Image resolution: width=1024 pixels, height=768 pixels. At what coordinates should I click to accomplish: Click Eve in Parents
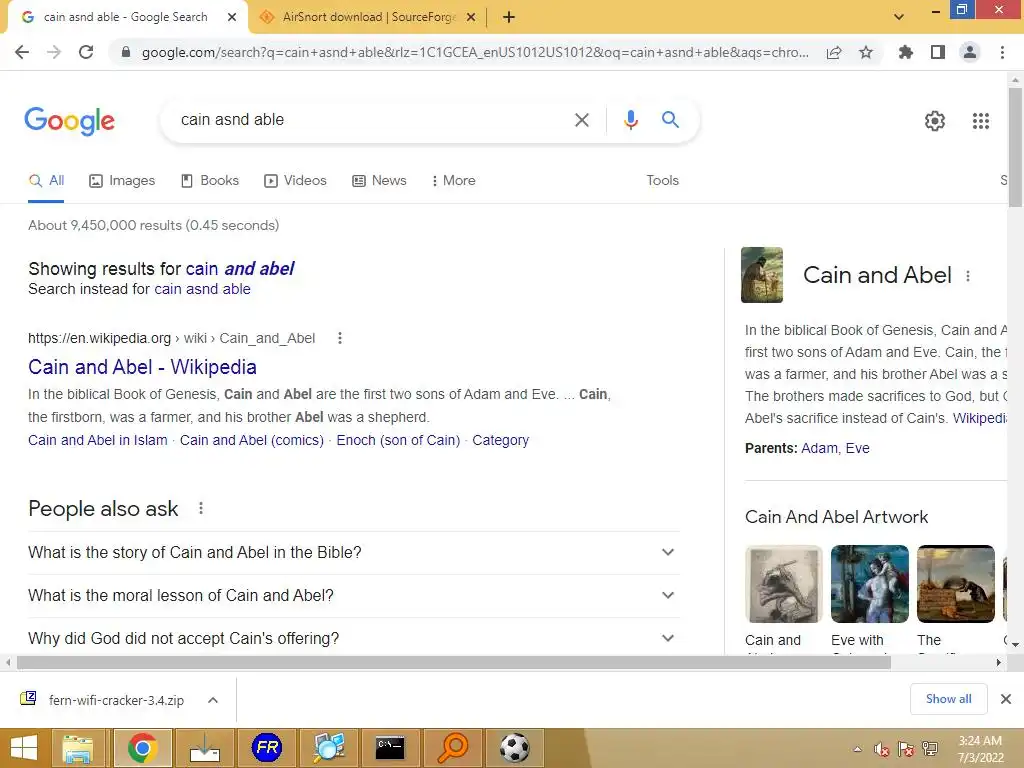click(857, 449)
